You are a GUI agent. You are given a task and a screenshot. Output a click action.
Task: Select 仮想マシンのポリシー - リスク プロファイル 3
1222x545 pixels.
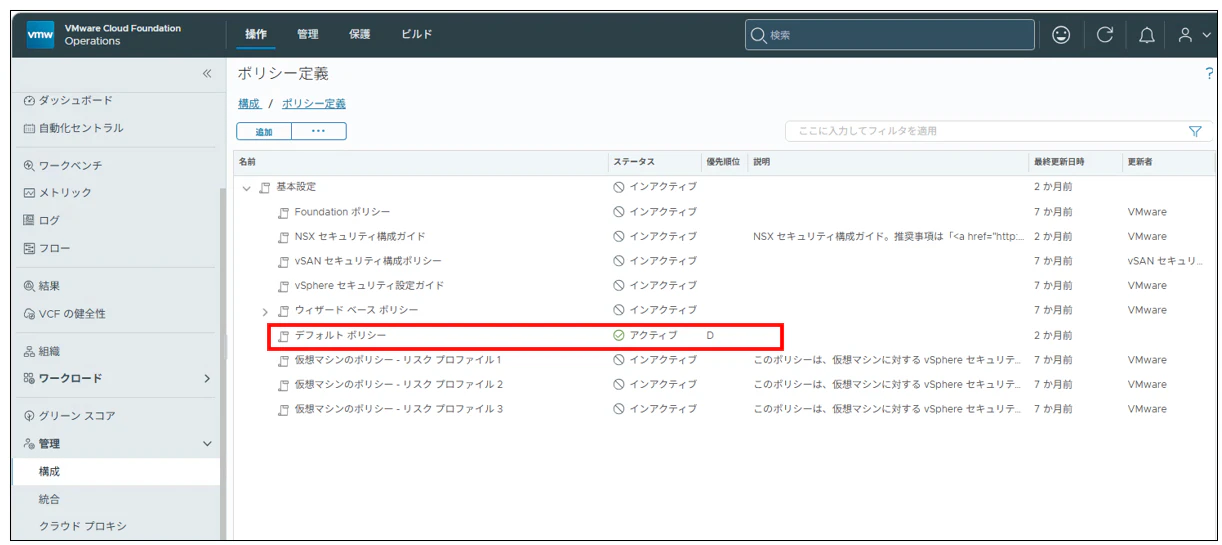click(x=398, y=409)
